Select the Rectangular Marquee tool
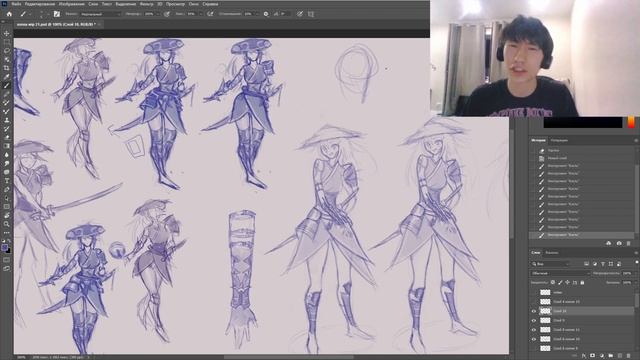The width and height of the screenshot is (640, 360). tap(7, 42)
